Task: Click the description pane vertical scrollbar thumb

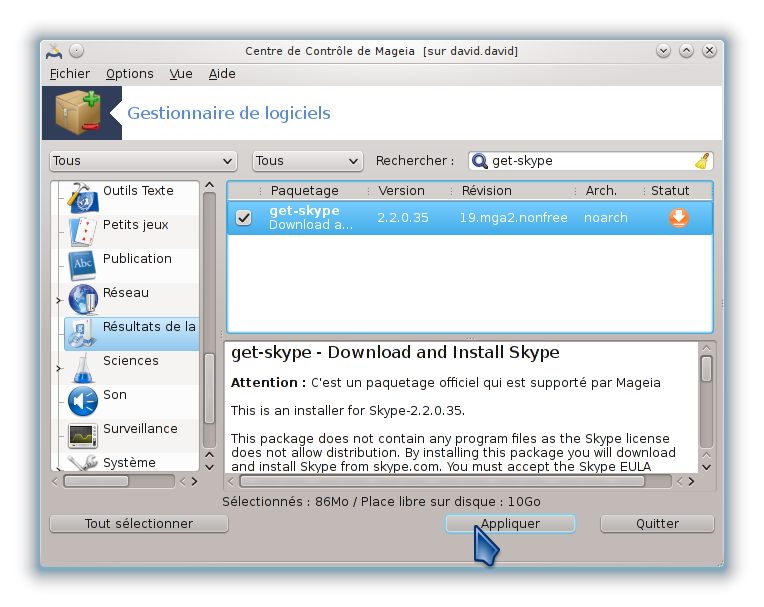Action: pos(706,369)
